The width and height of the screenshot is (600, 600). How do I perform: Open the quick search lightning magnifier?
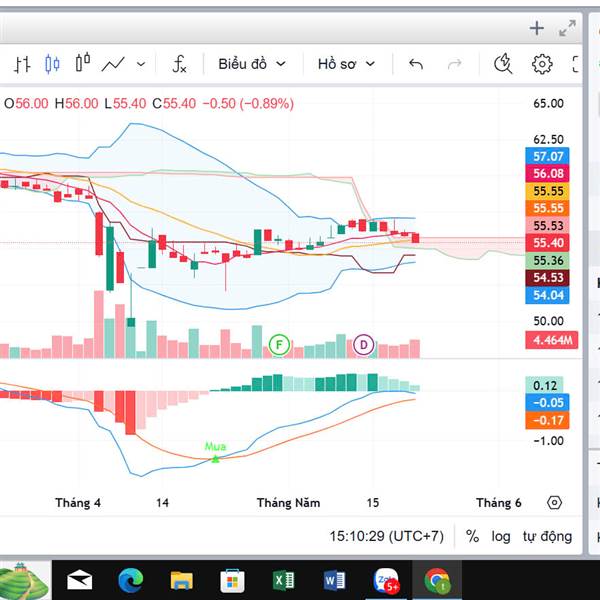click(x=502, y=63)
